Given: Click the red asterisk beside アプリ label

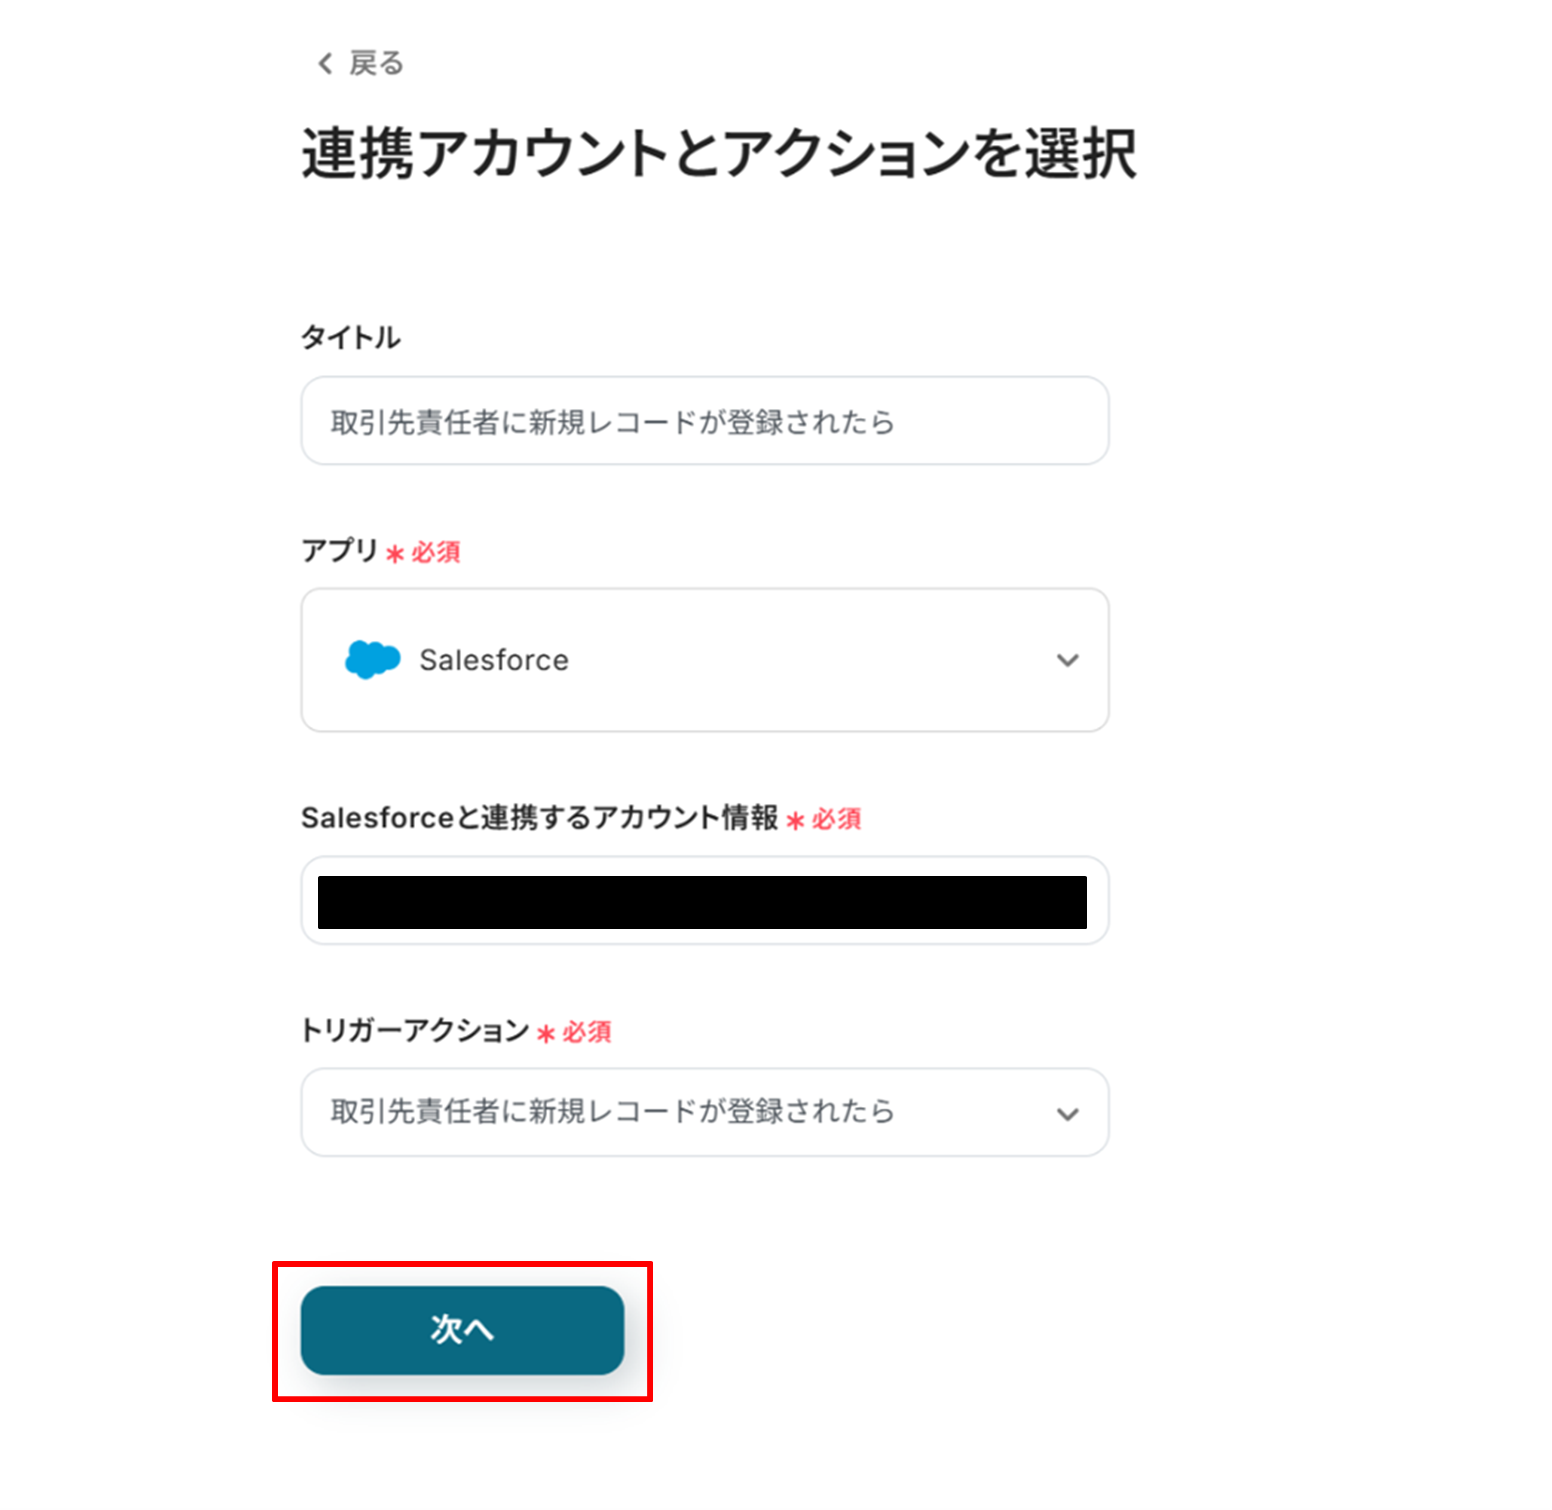Looking at the screenshot, I should 395,554.
